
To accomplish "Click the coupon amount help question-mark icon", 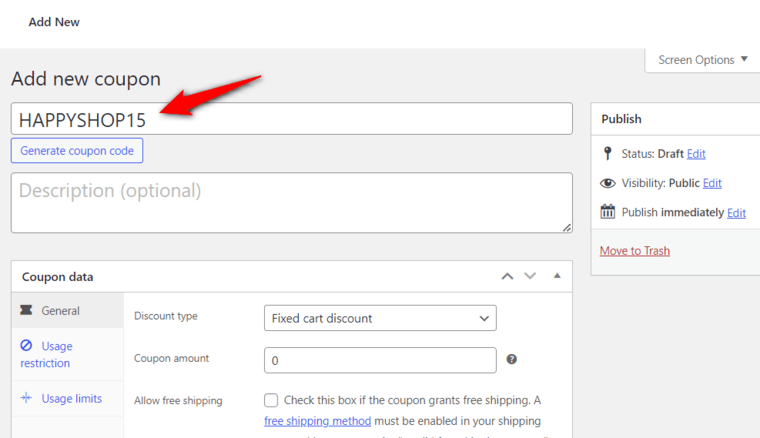I will (x=511, y=359).
